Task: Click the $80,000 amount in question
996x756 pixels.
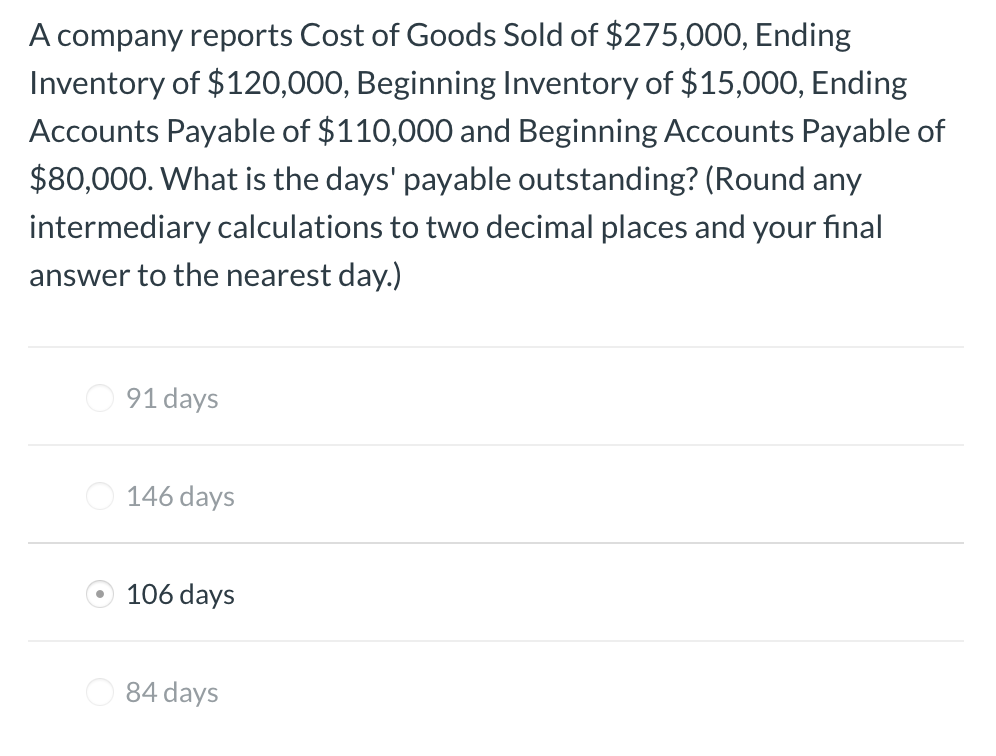Action: tap(91, 180)
